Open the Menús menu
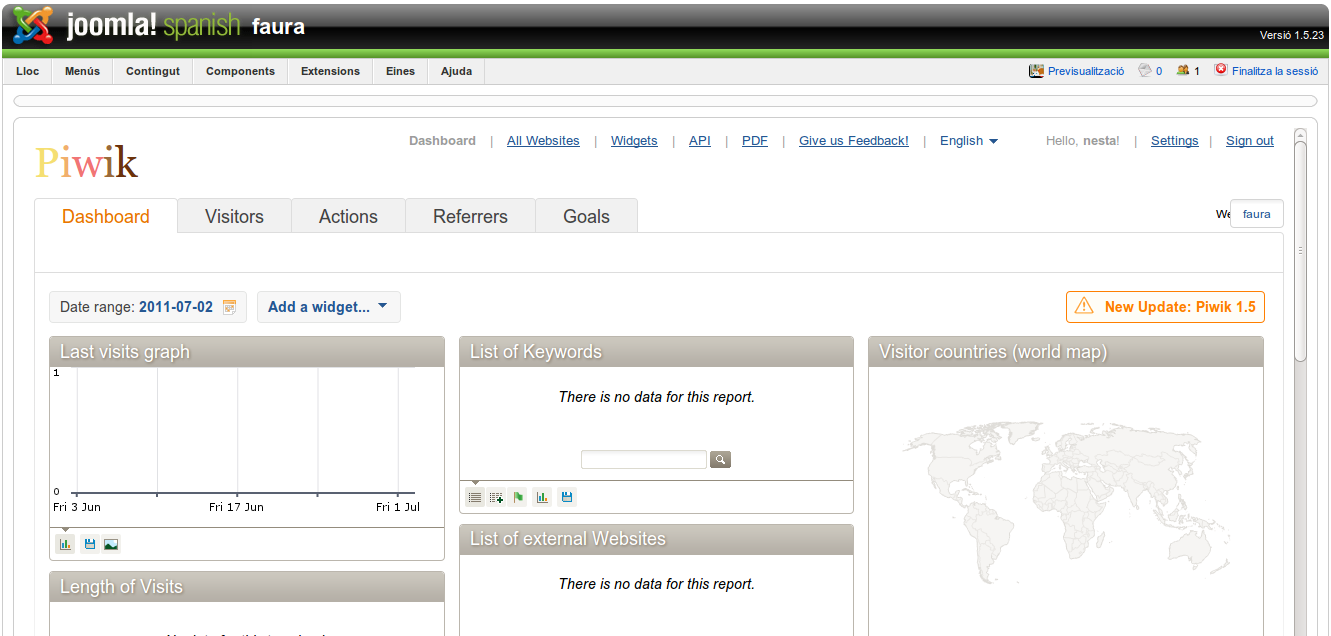The width and height of the screenshot is (1331, 636). point(82,71)
